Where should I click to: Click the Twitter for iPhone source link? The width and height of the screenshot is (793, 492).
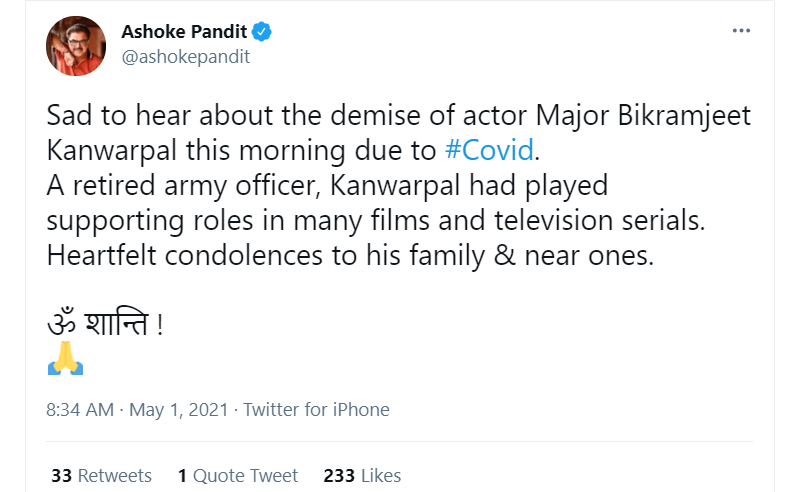coord(316,410)
